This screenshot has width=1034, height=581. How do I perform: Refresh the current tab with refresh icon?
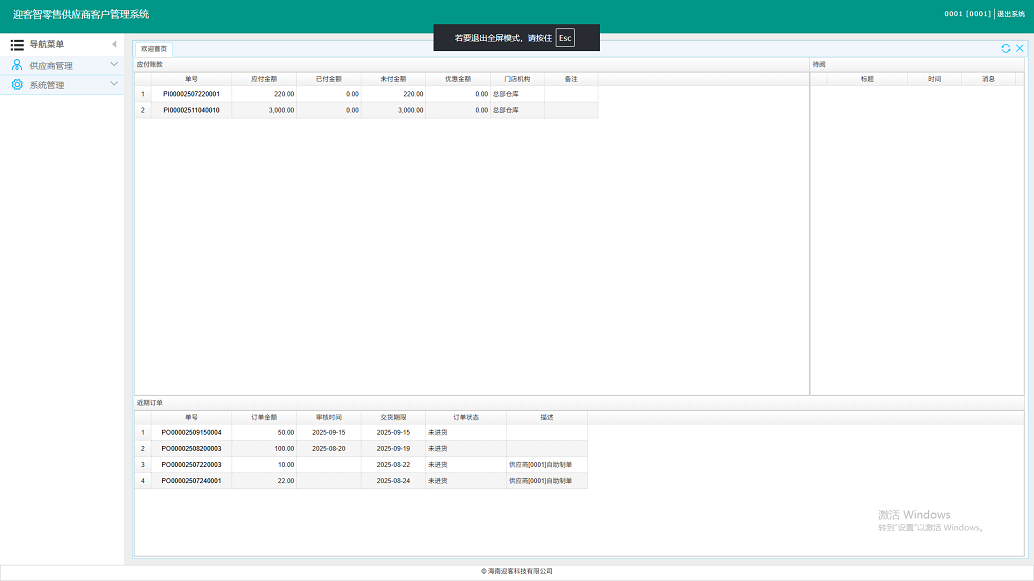[x=1006, y=48]
